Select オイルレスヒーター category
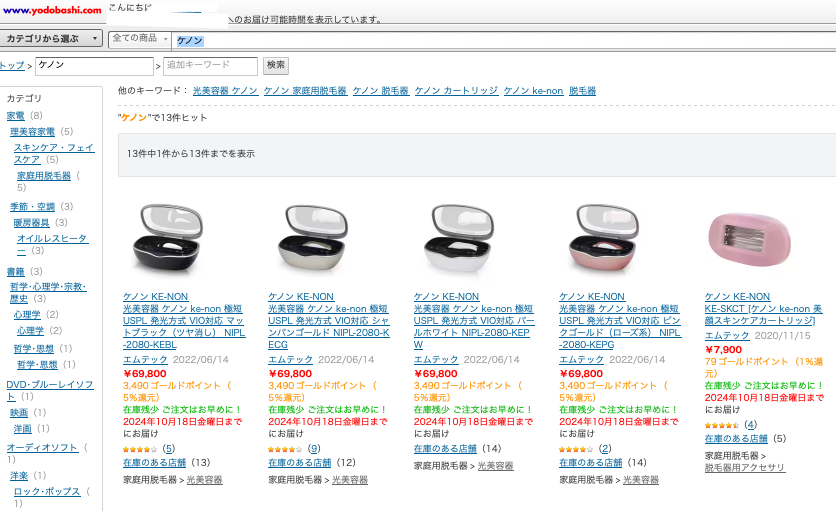The image size is (836, 511). (x=52, y=244)
